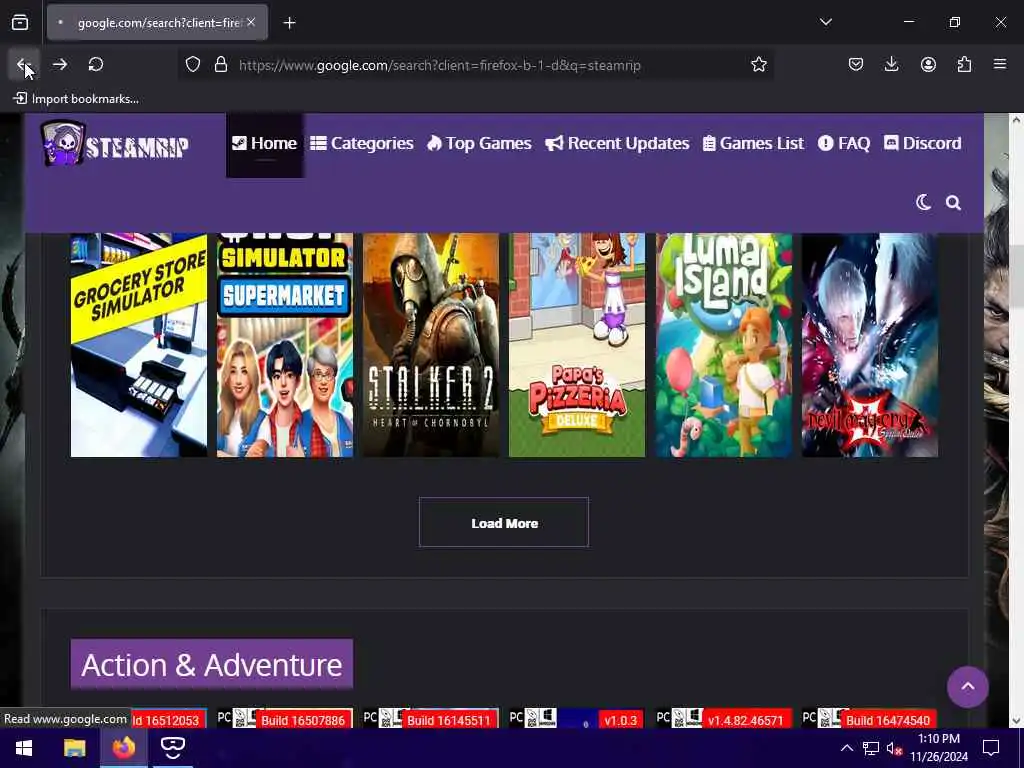Open Grocery Store Simulator game cover

138,345
